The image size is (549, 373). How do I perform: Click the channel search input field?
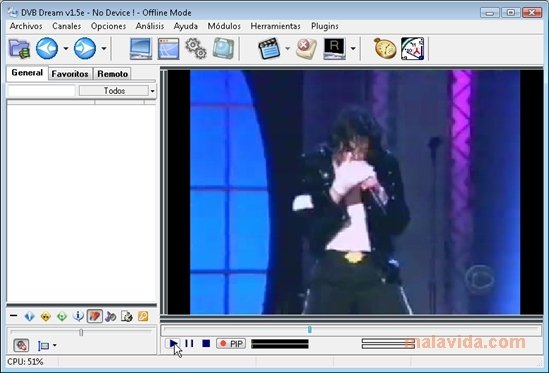coord(41,91)
